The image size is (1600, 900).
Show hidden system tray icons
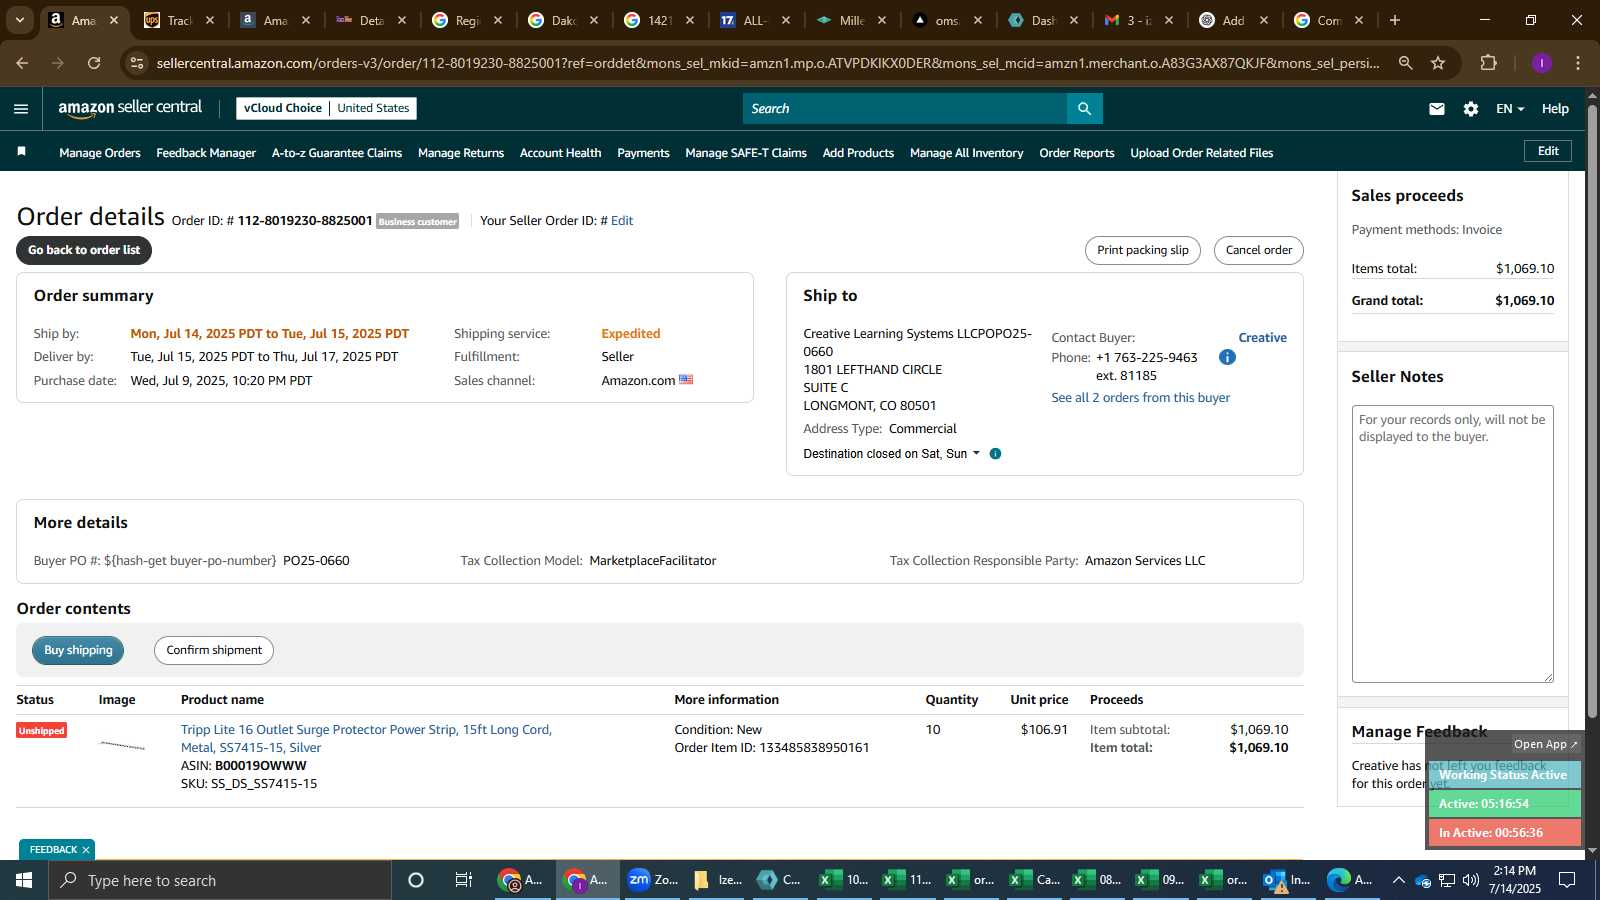pos(1398,880)
